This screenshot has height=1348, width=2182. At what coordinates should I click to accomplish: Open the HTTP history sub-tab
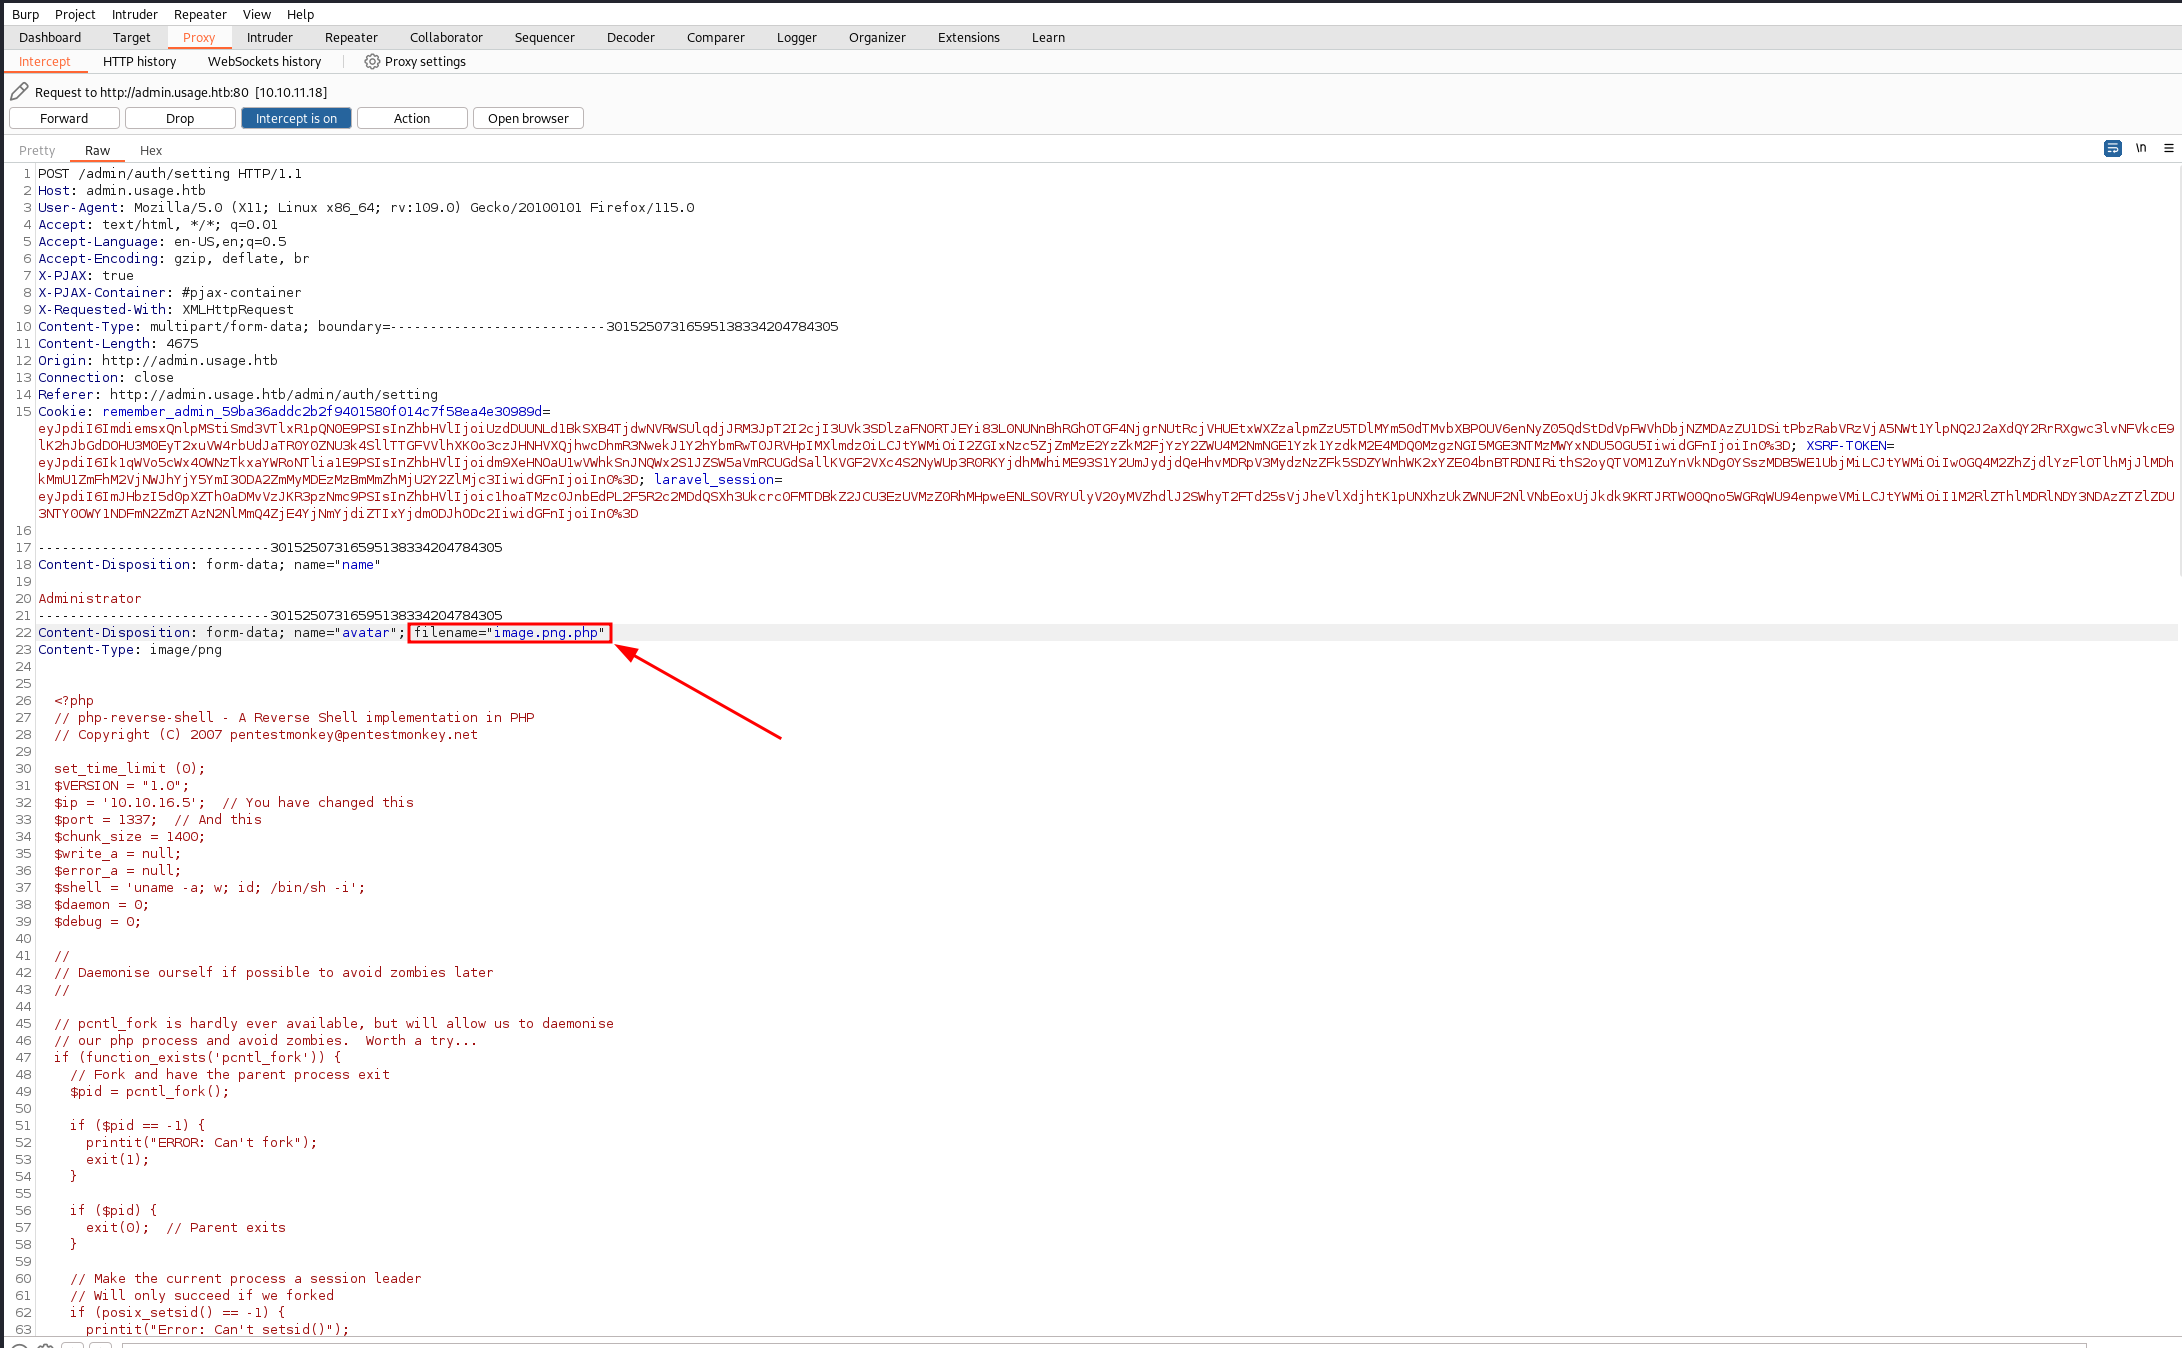(139, 61)
